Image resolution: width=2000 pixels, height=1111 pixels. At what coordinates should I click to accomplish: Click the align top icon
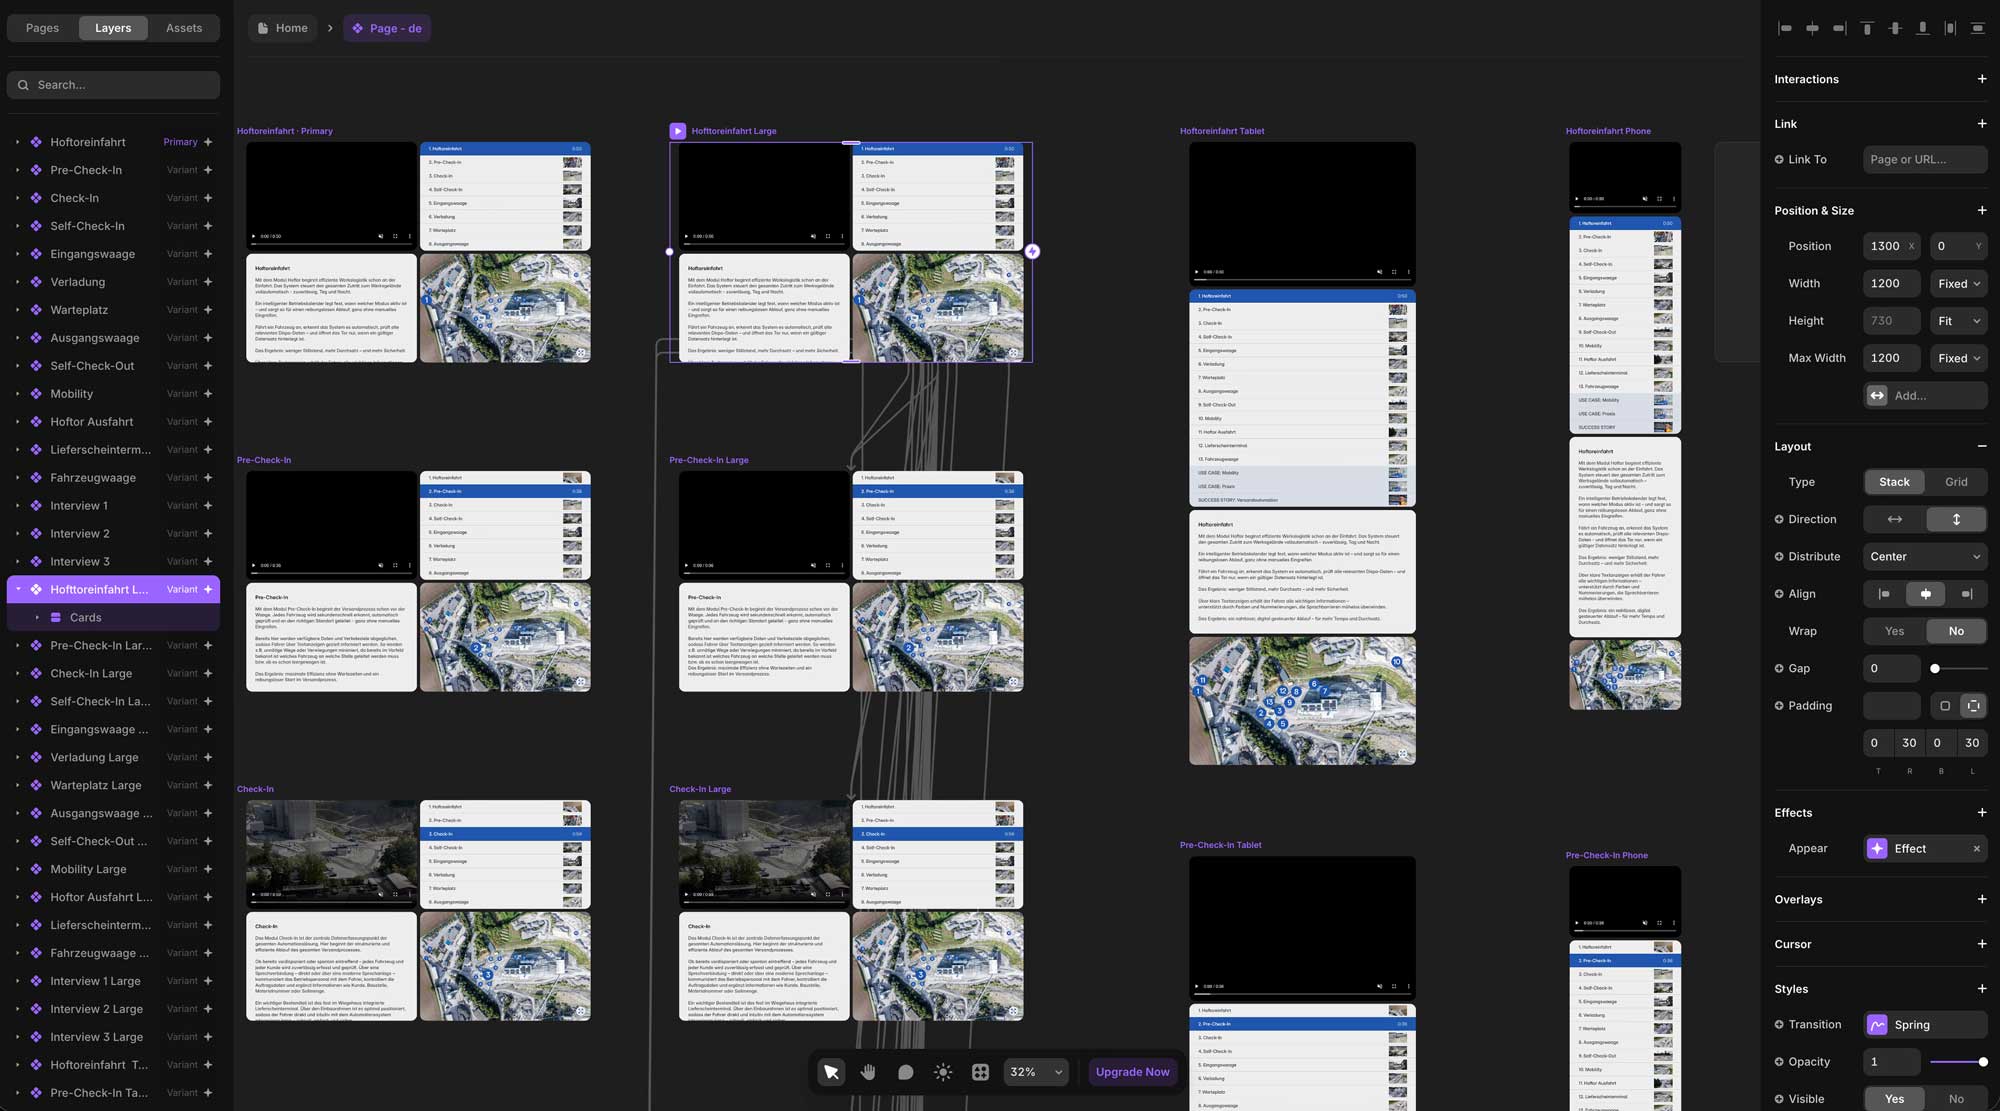pos(1867,28)
